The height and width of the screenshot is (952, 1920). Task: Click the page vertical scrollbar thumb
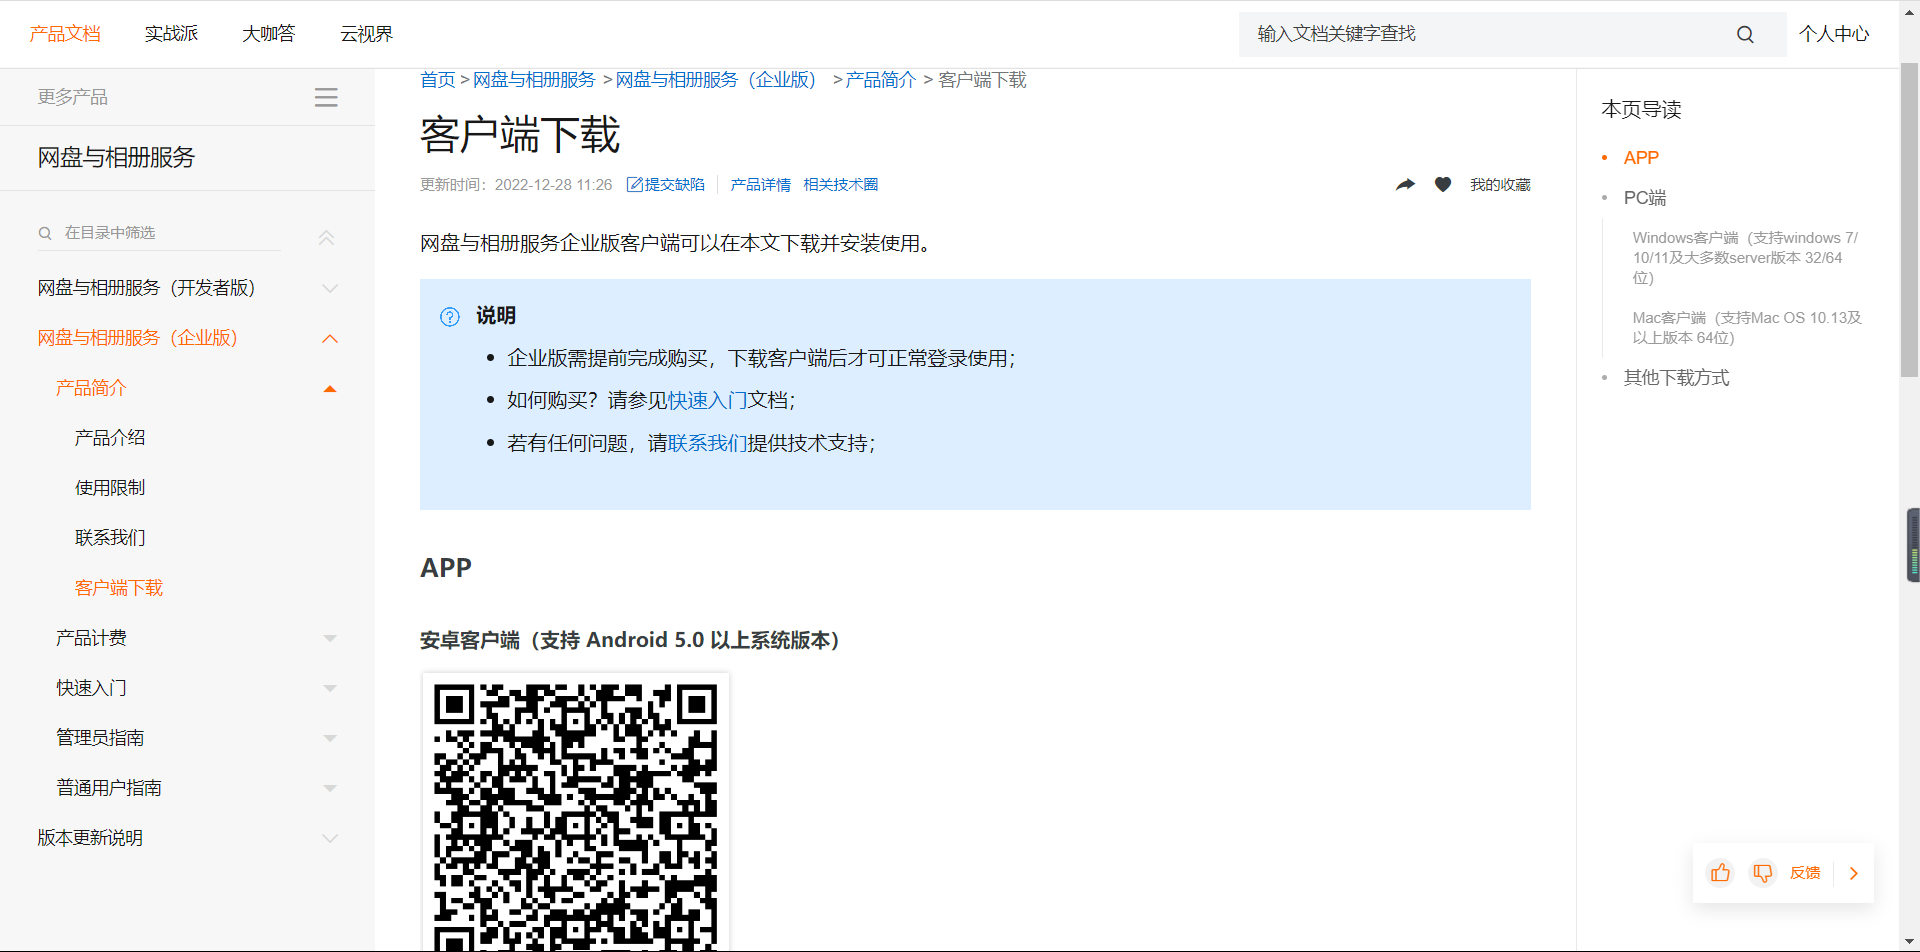tap(1909, 220)
